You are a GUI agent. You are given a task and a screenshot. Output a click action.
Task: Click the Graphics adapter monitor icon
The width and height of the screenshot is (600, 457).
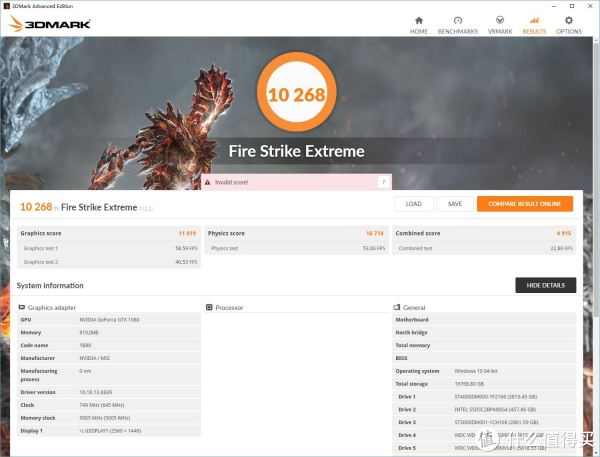(x=22, y=307)
